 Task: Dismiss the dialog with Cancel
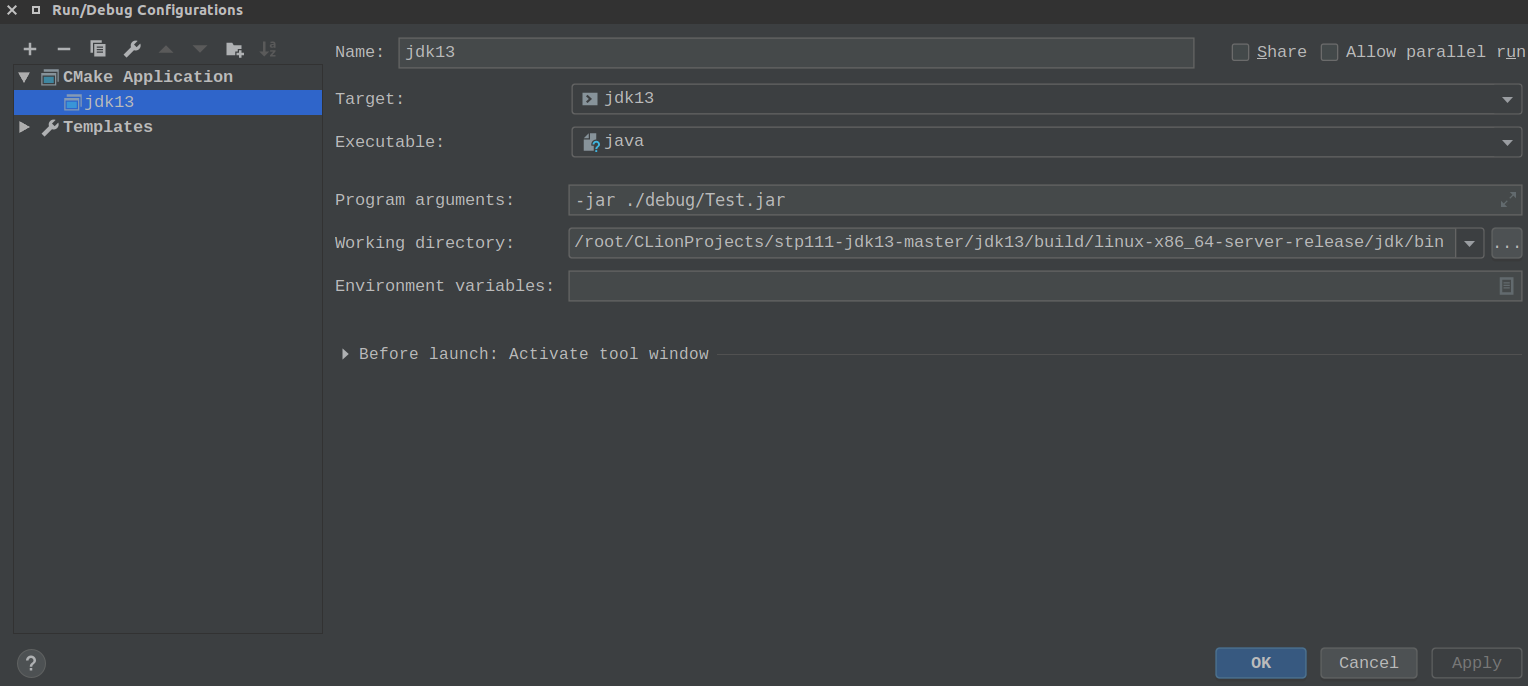pyautogui.click(x=1369, y=663)
